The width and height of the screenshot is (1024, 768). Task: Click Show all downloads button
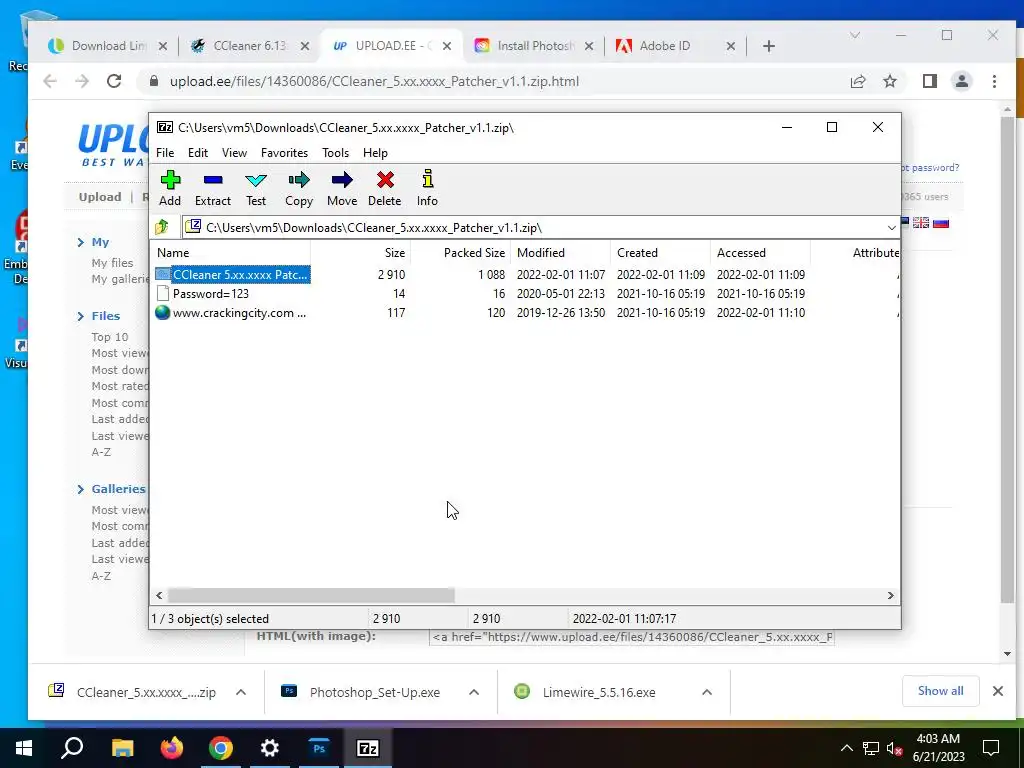coord(940,691)
